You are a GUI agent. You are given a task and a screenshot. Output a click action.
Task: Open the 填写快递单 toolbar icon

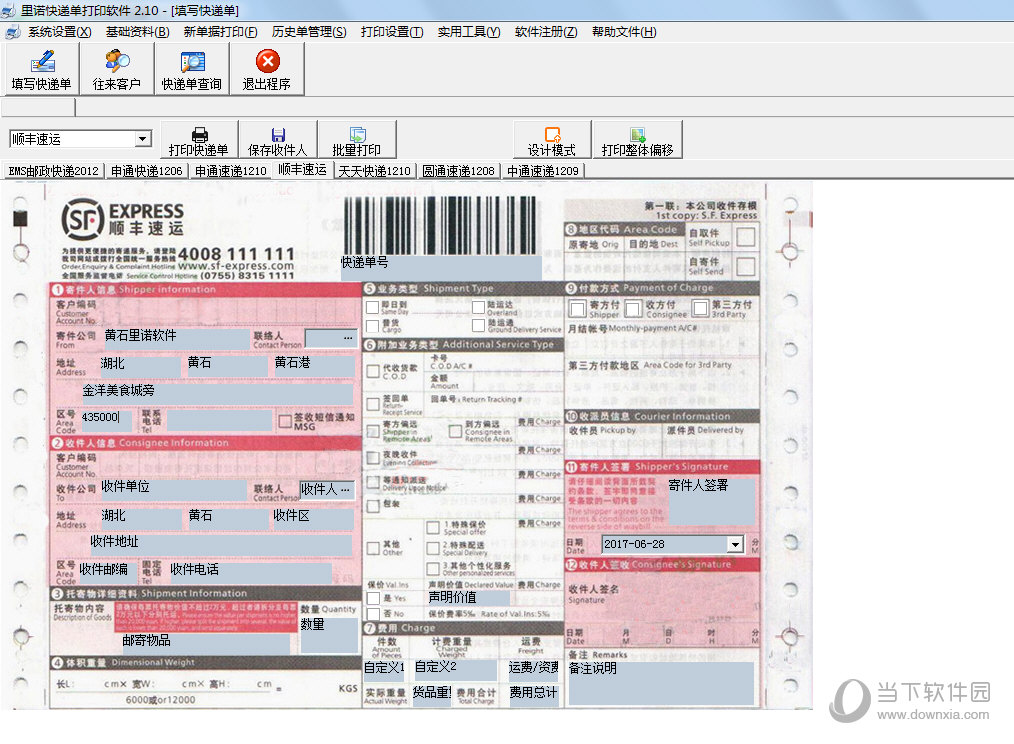click(41, 70)
